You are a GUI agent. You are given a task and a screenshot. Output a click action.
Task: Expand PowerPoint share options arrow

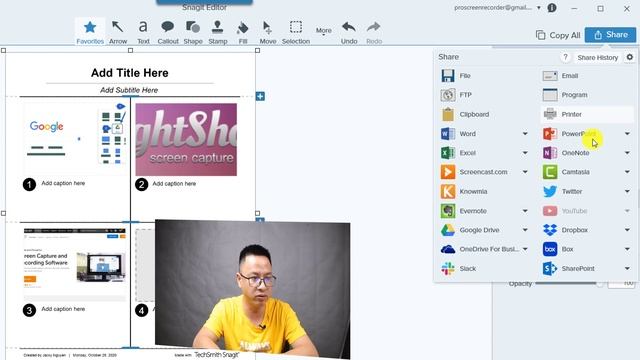627,133
